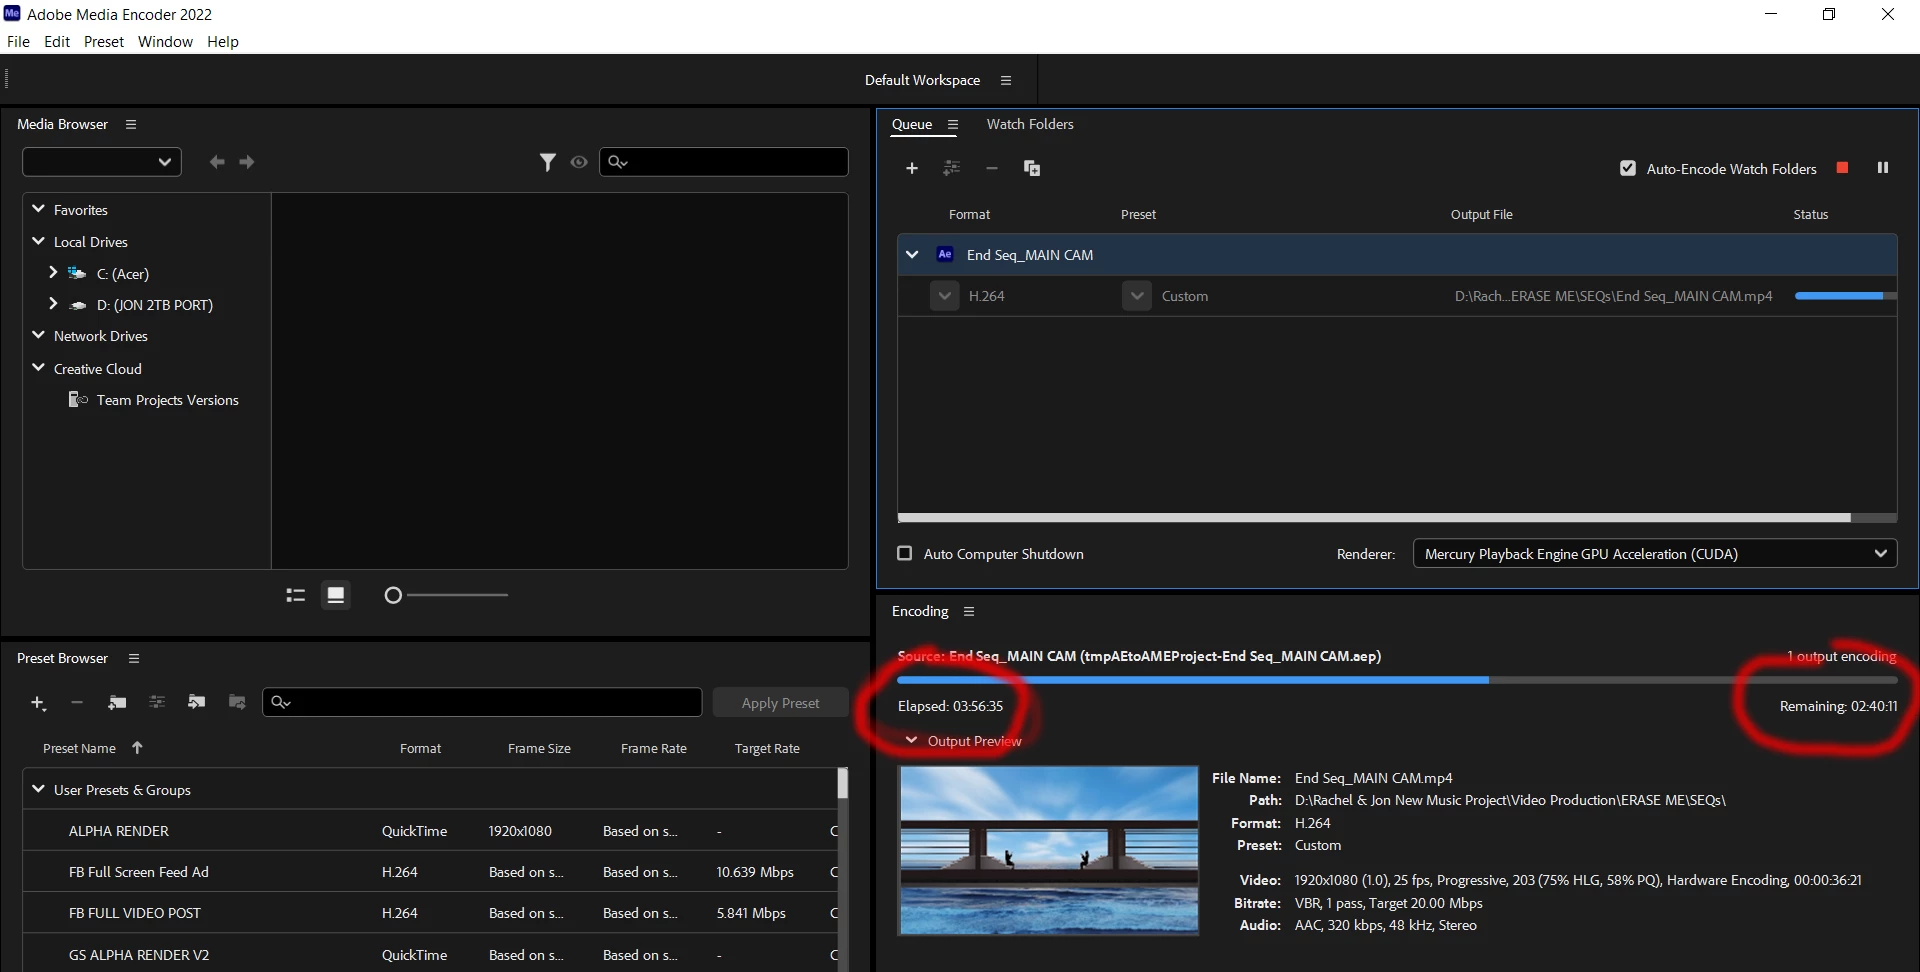This screenshot has height=972, width=1920.
Task: Collapse User Presets & Groups
Action: tap(39, 789)
